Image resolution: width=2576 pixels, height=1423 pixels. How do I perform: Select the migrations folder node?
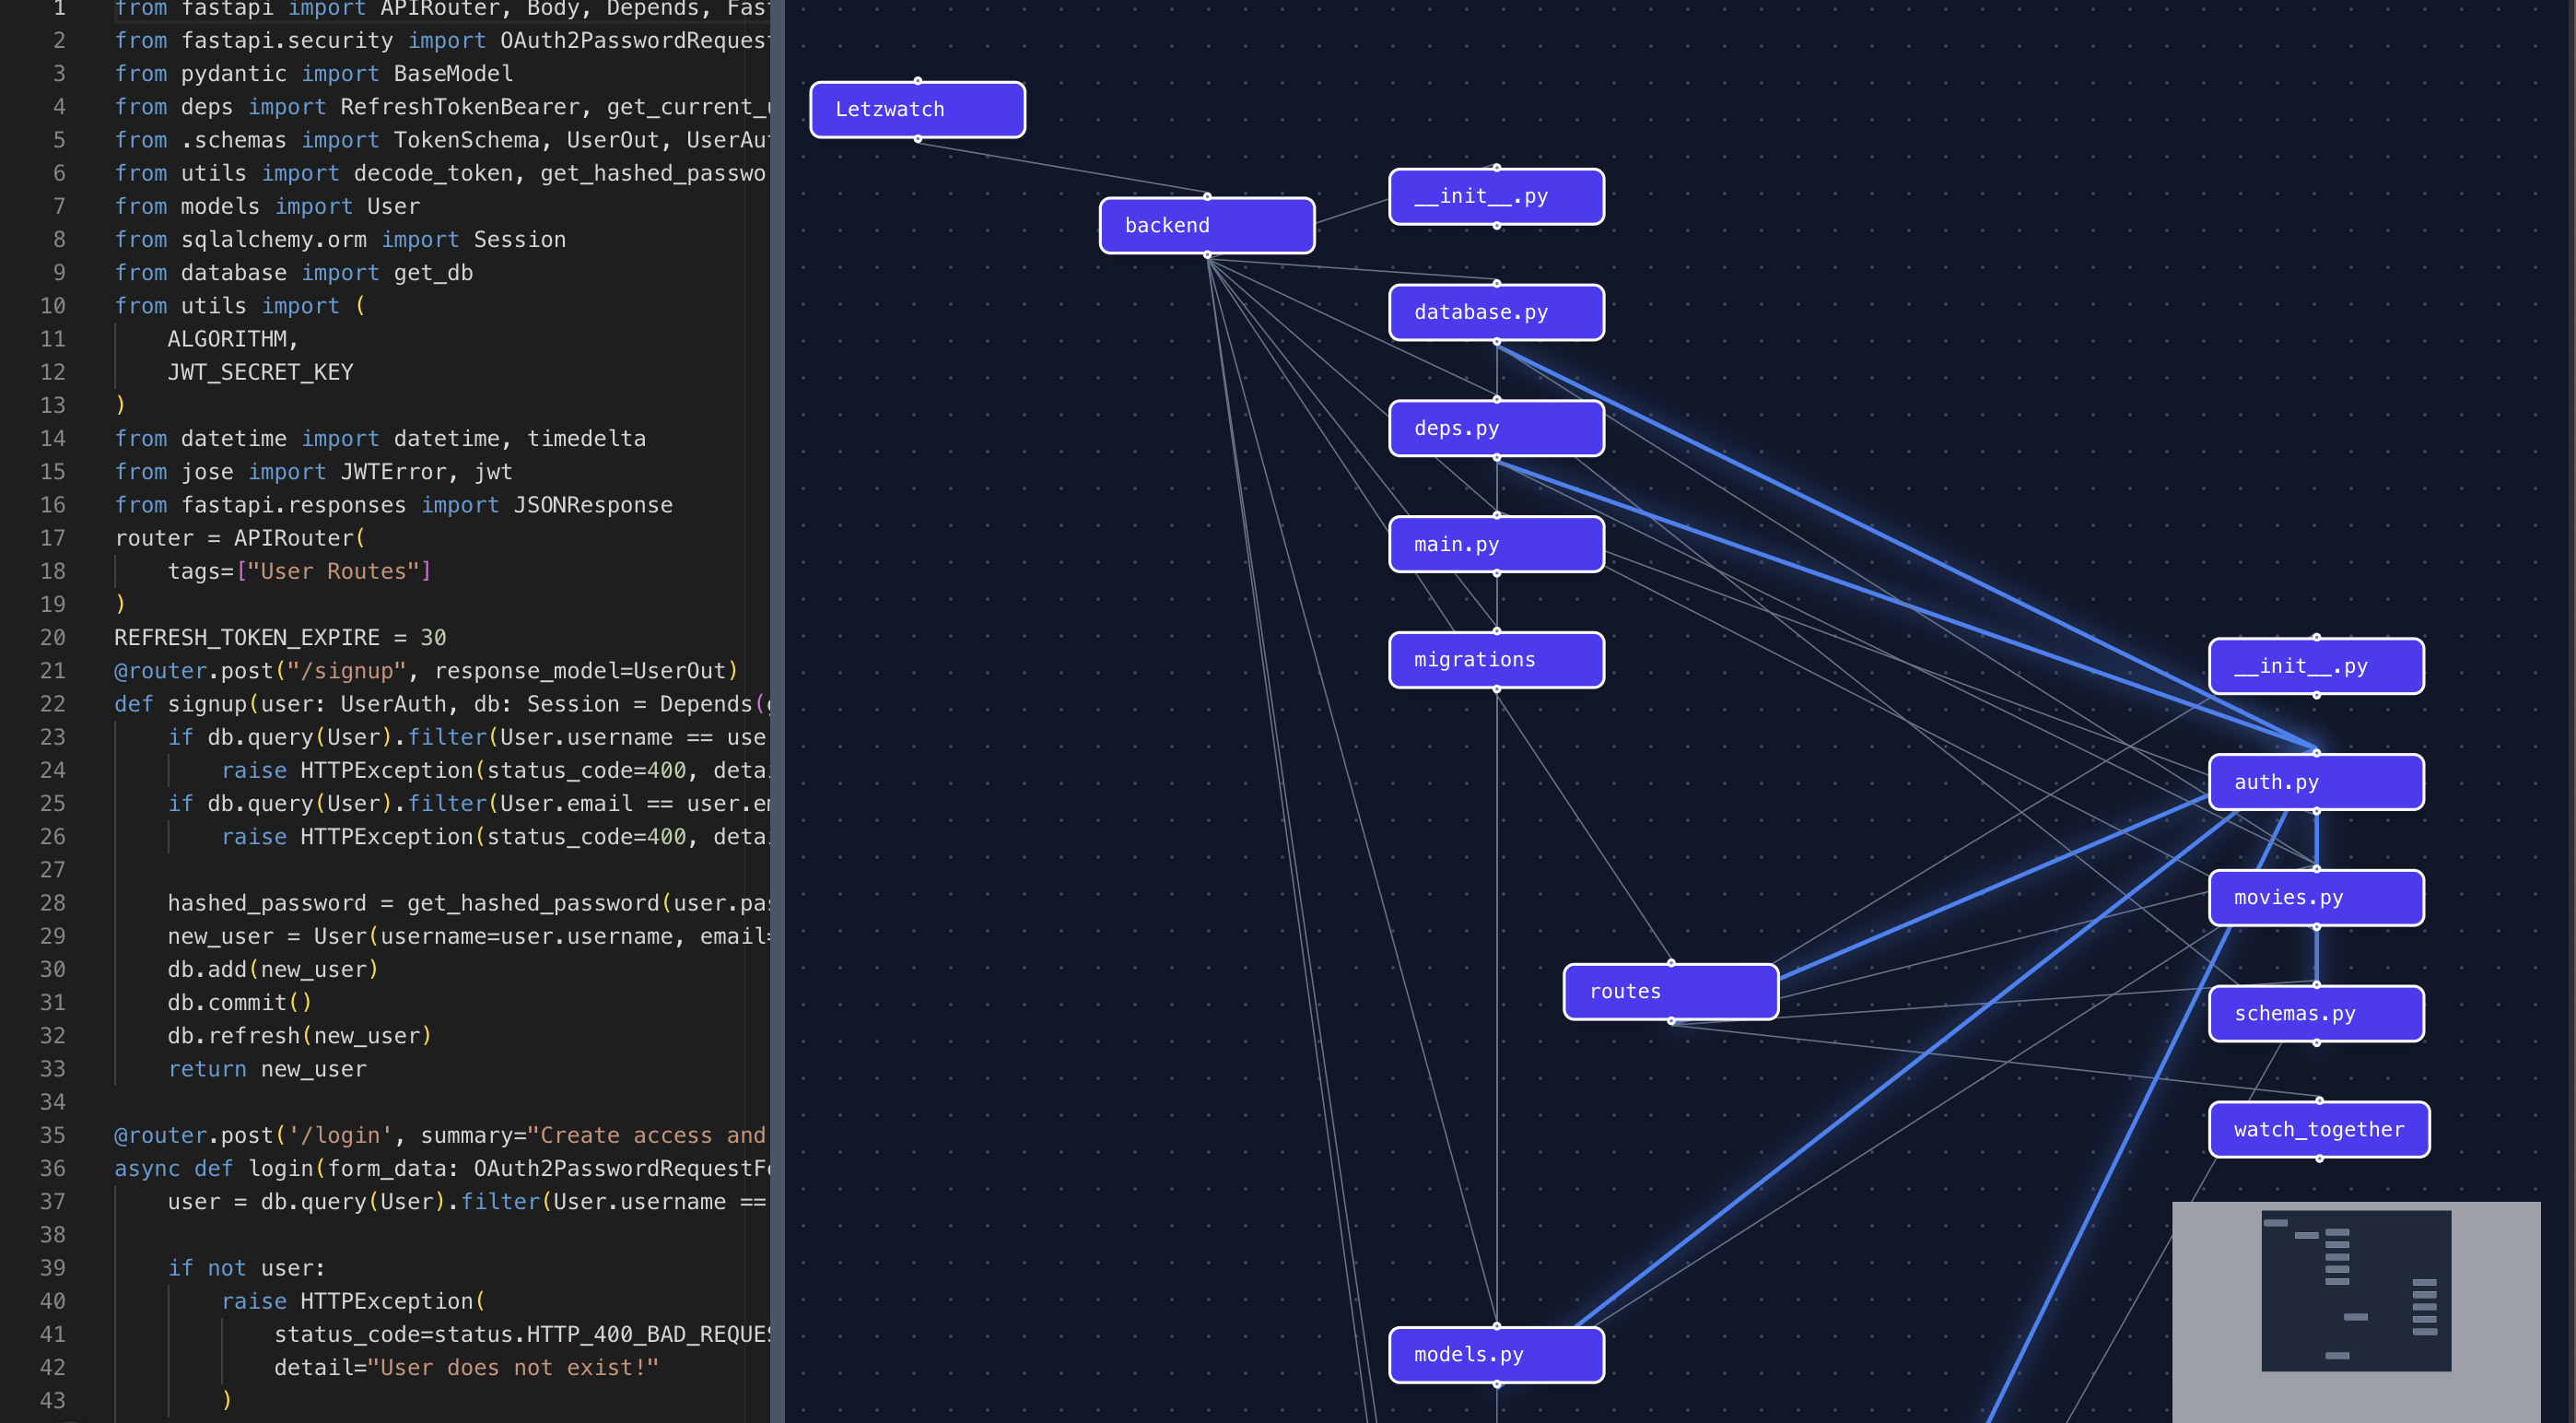click(x=1496, y=660)
